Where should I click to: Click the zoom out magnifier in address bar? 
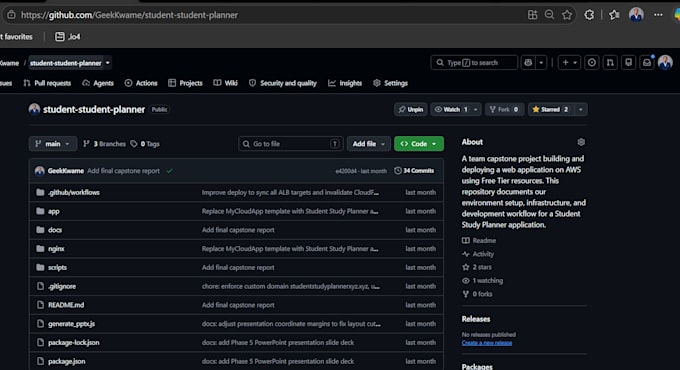pos(549,15)
